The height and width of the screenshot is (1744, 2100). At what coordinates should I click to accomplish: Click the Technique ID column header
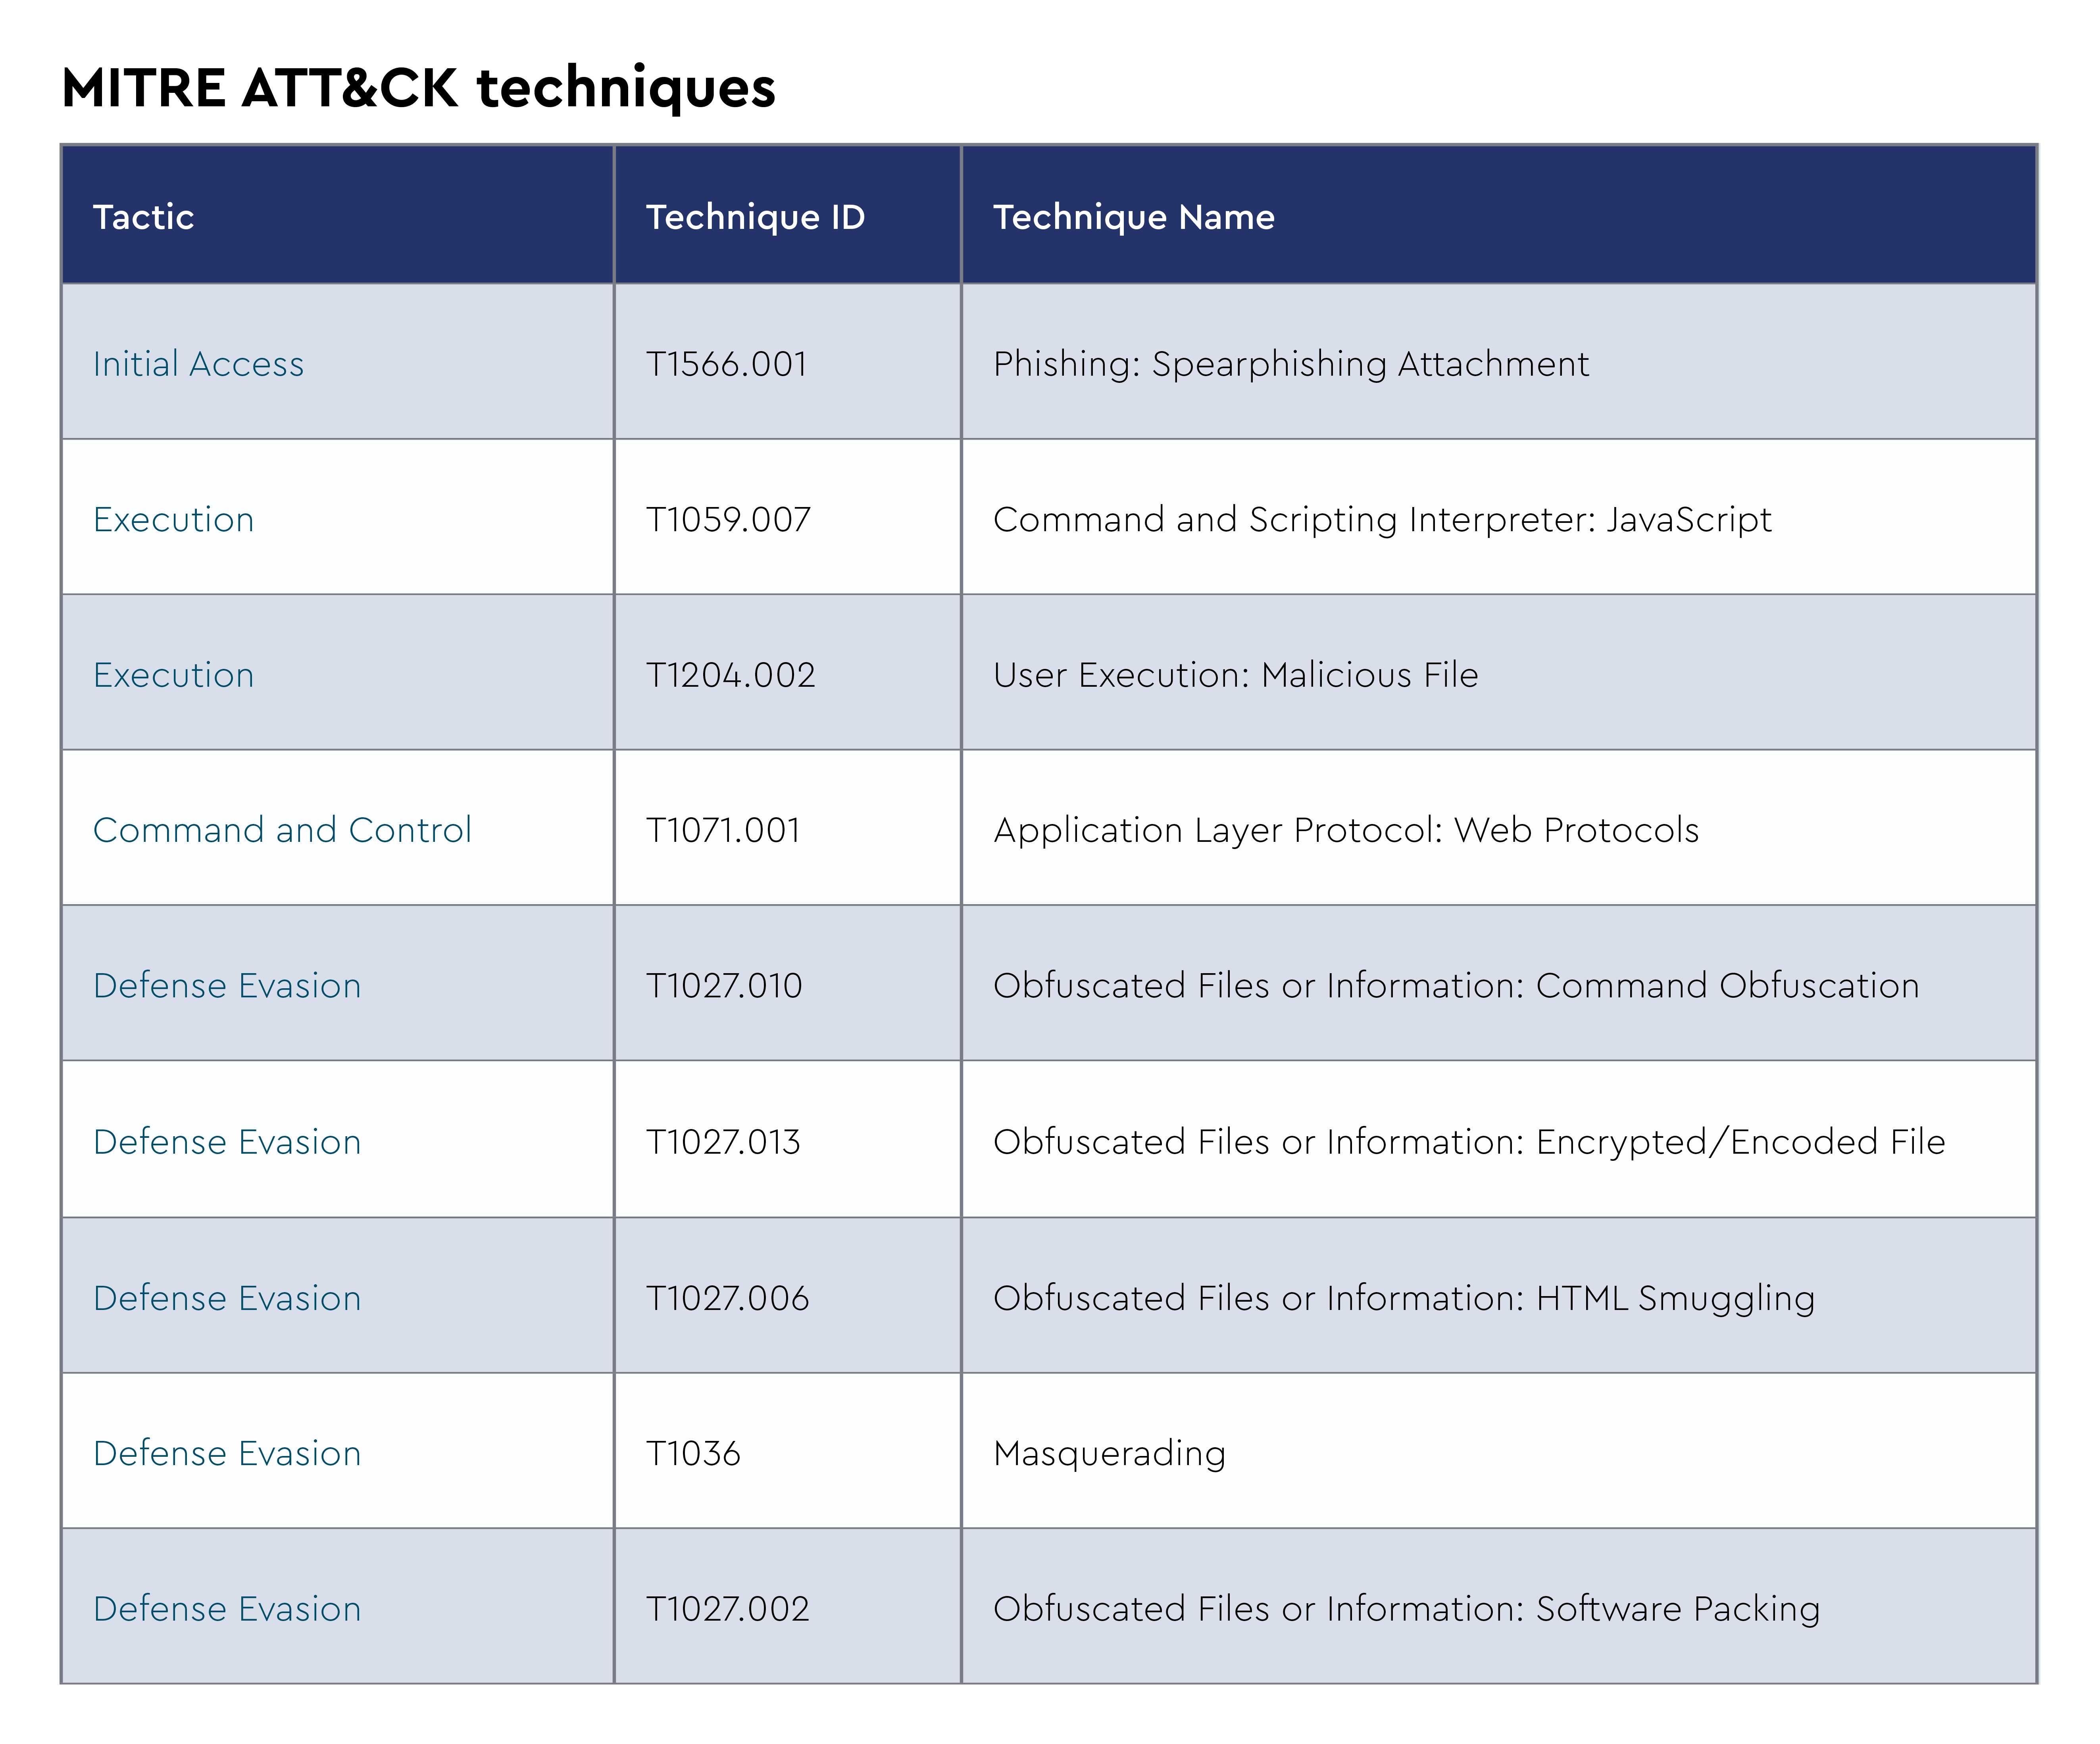coord(755,217)
